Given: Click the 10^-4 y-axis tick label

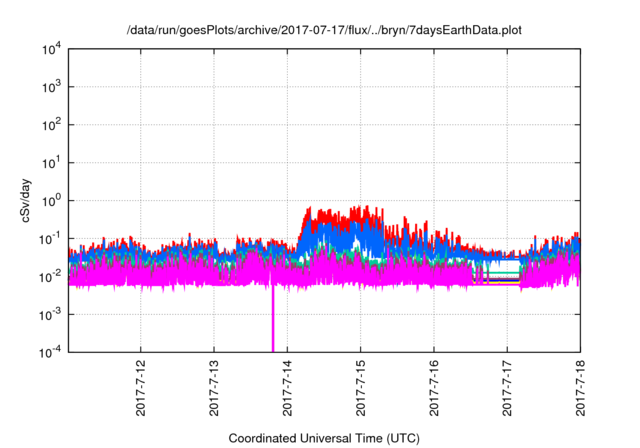Looking at the screenshot, I should pyautogui.click(x=51, y=352).
